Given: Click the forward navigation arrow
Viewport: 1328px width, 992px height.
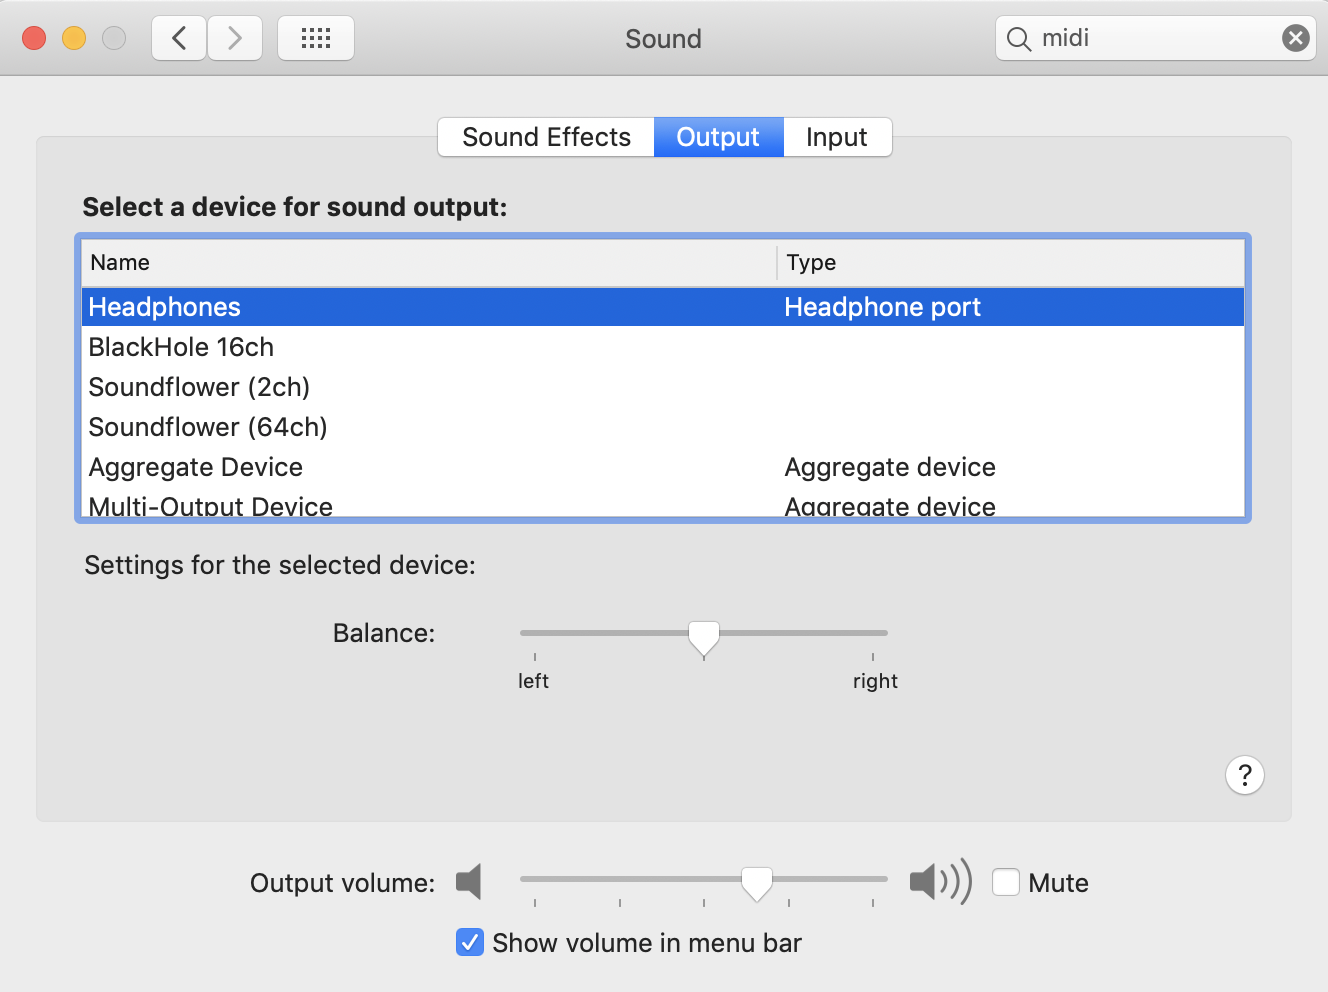Looking at the screenshot, I should [x=235, y=39].
